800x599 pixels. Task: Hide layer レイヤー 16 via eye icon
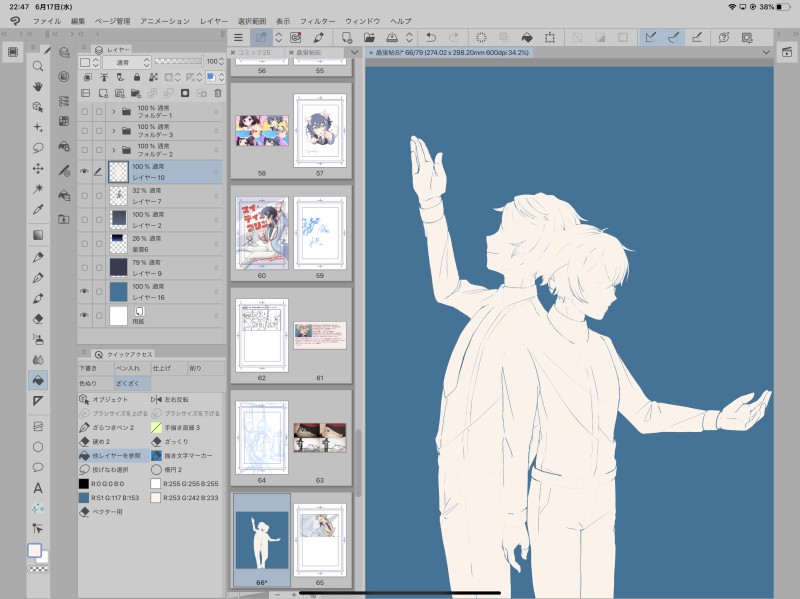(x=84, y=291)
